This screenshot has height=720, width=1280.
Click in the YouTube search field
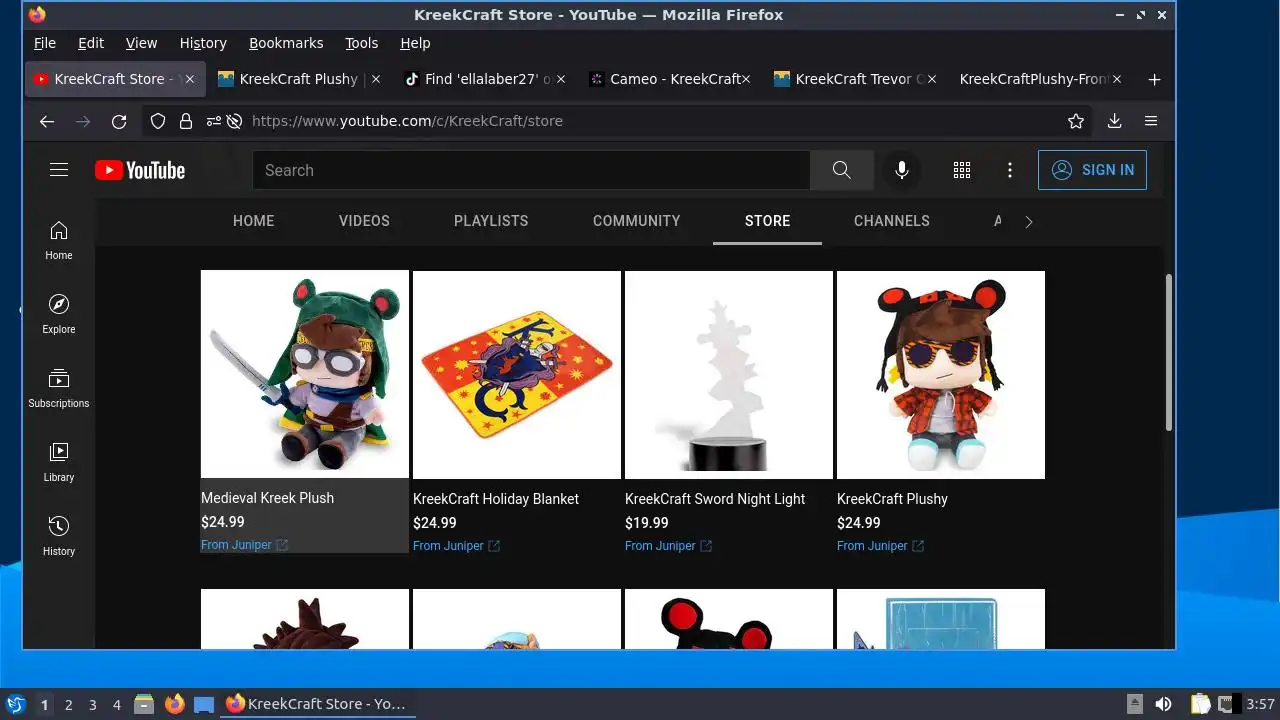pyautogui.click(x=531, y=170)
